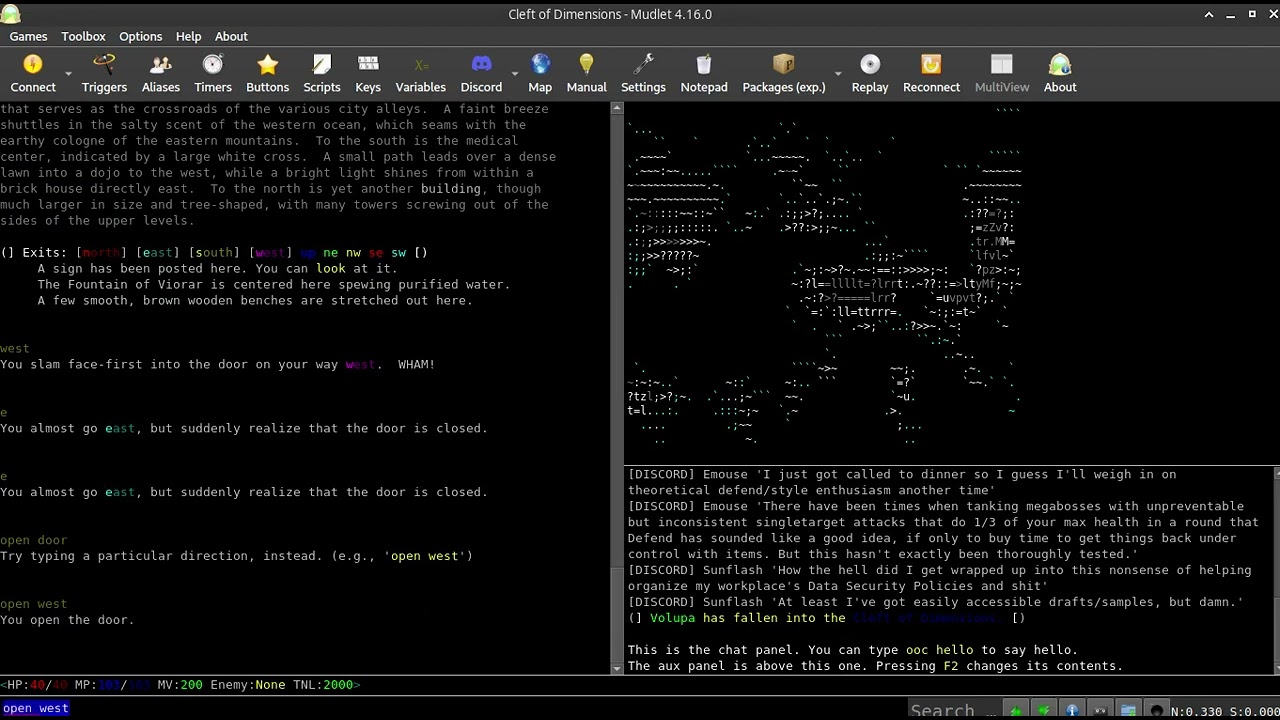Open the Notepad tool
The image size is (1280, 720).
pyautogui.click(x=704, y=74)
